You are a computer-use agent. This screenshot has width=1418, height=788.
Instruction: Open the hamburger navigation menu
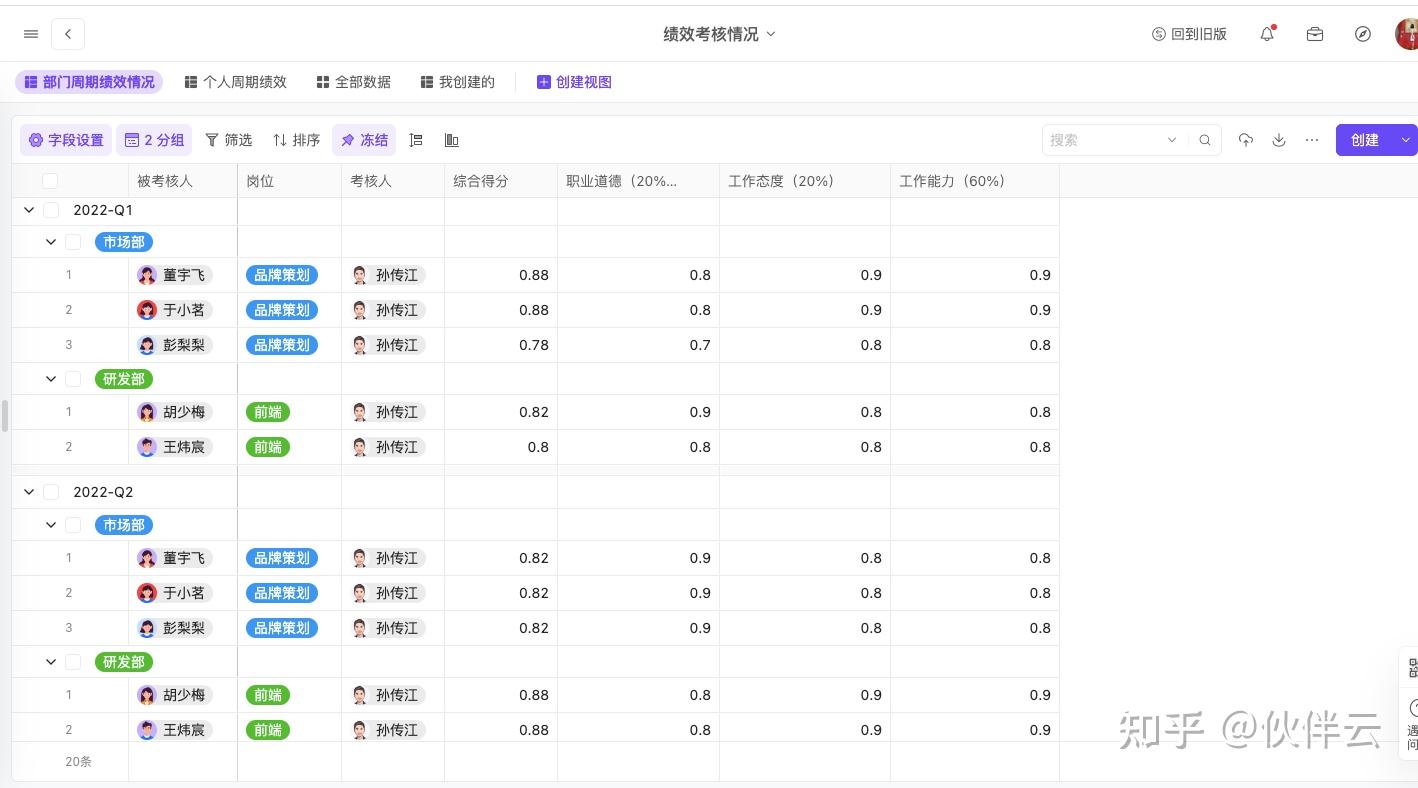31,34
